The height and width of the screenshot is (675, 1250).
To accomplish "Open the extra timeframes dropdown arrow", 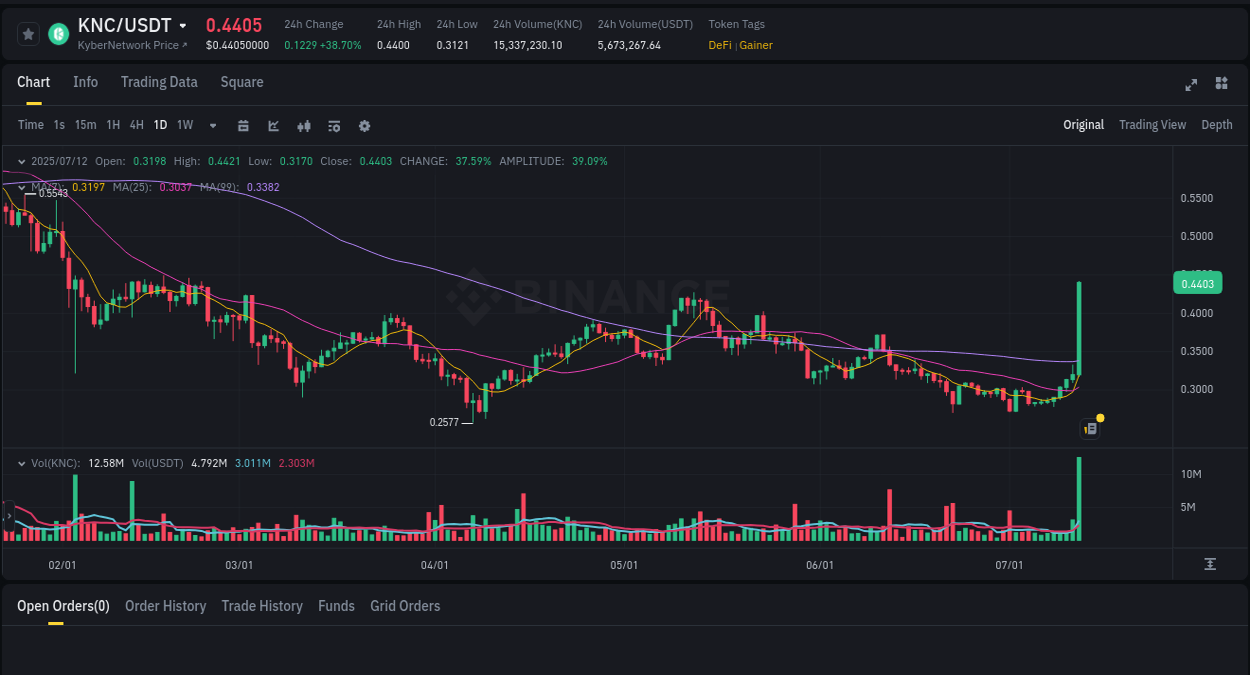I will pos(211,125).
